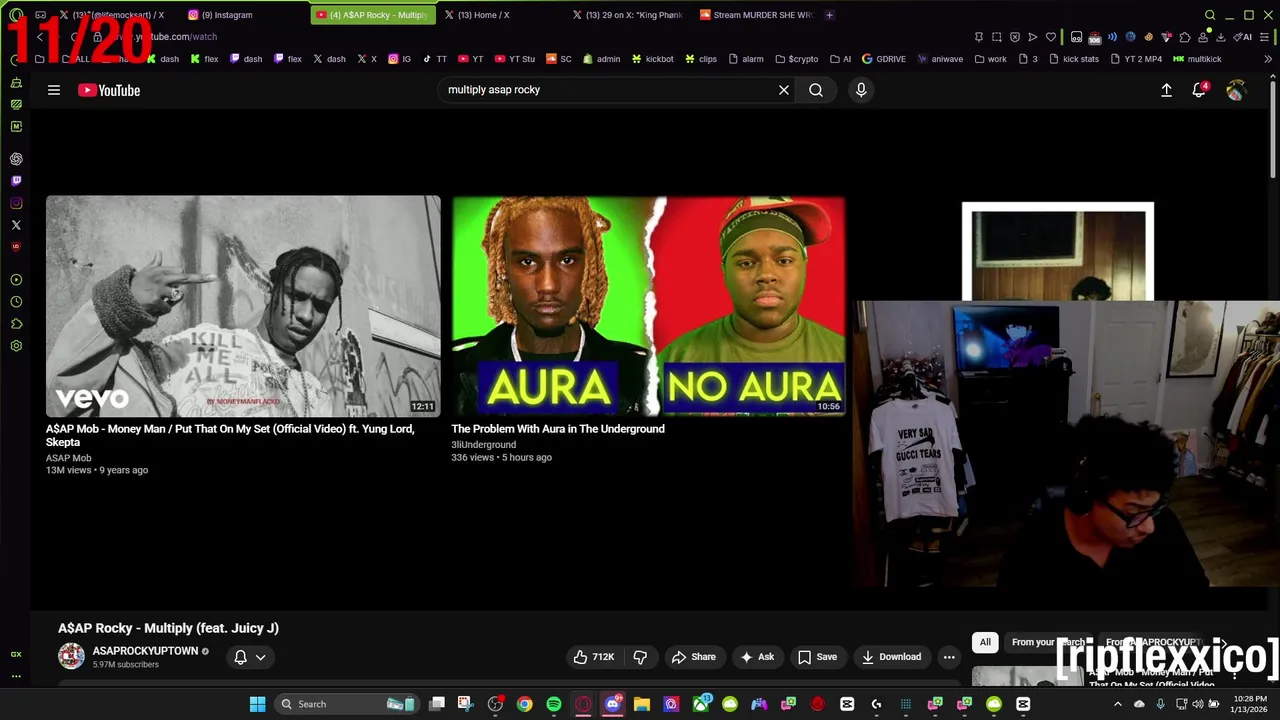Save the video to a playlist
Image resolution: width=1280 pixels, height=720 pixels.
point(817,657)
